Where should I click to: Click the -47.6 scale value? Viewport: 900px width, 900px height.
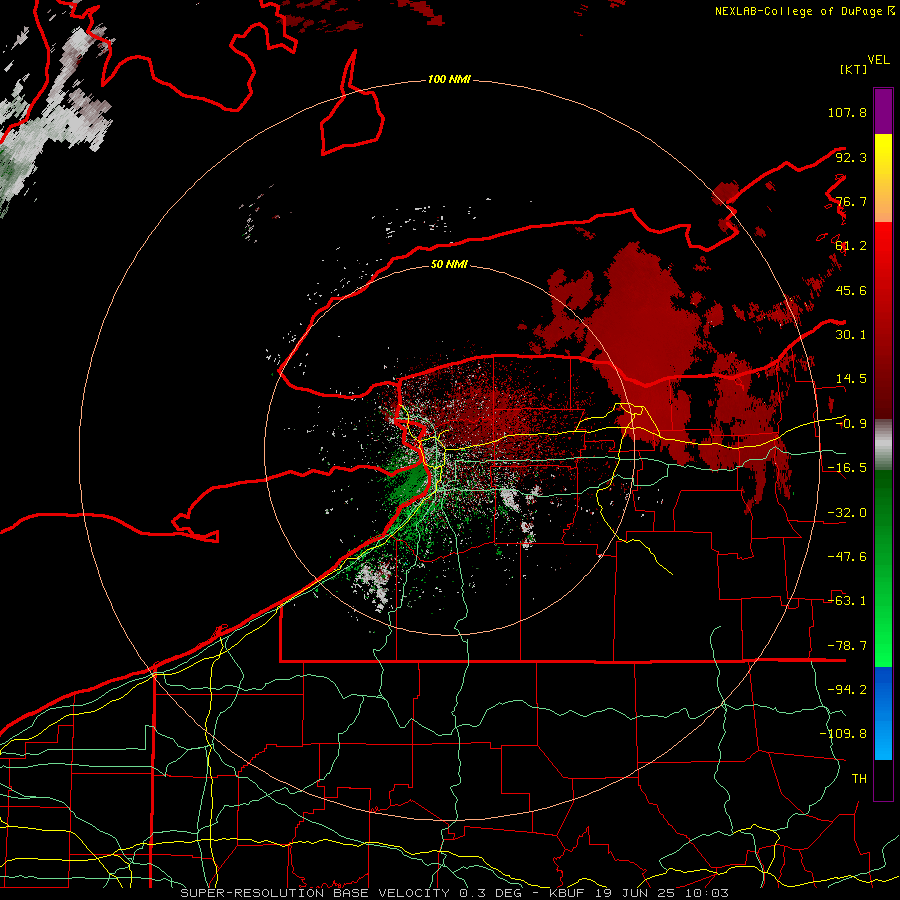pos(847,557)
